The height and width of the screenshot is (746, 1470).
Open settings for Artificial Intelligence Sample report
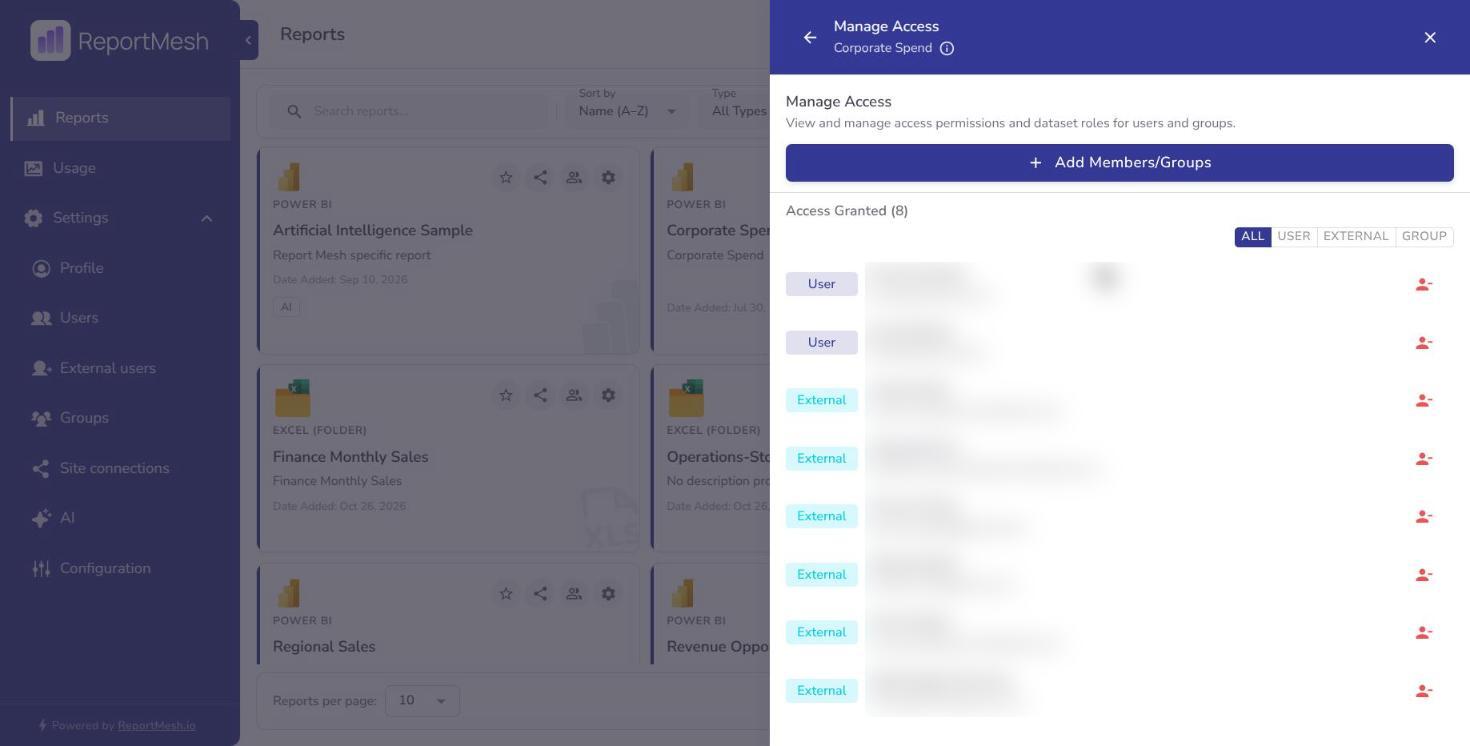click(608, 177)
